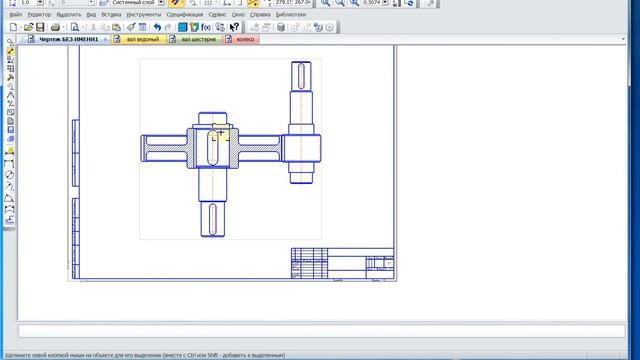The image size is (640, 360).
Task: Click the Point tool with yellow star
Action: pyautogui.click(x=10, y=152)
